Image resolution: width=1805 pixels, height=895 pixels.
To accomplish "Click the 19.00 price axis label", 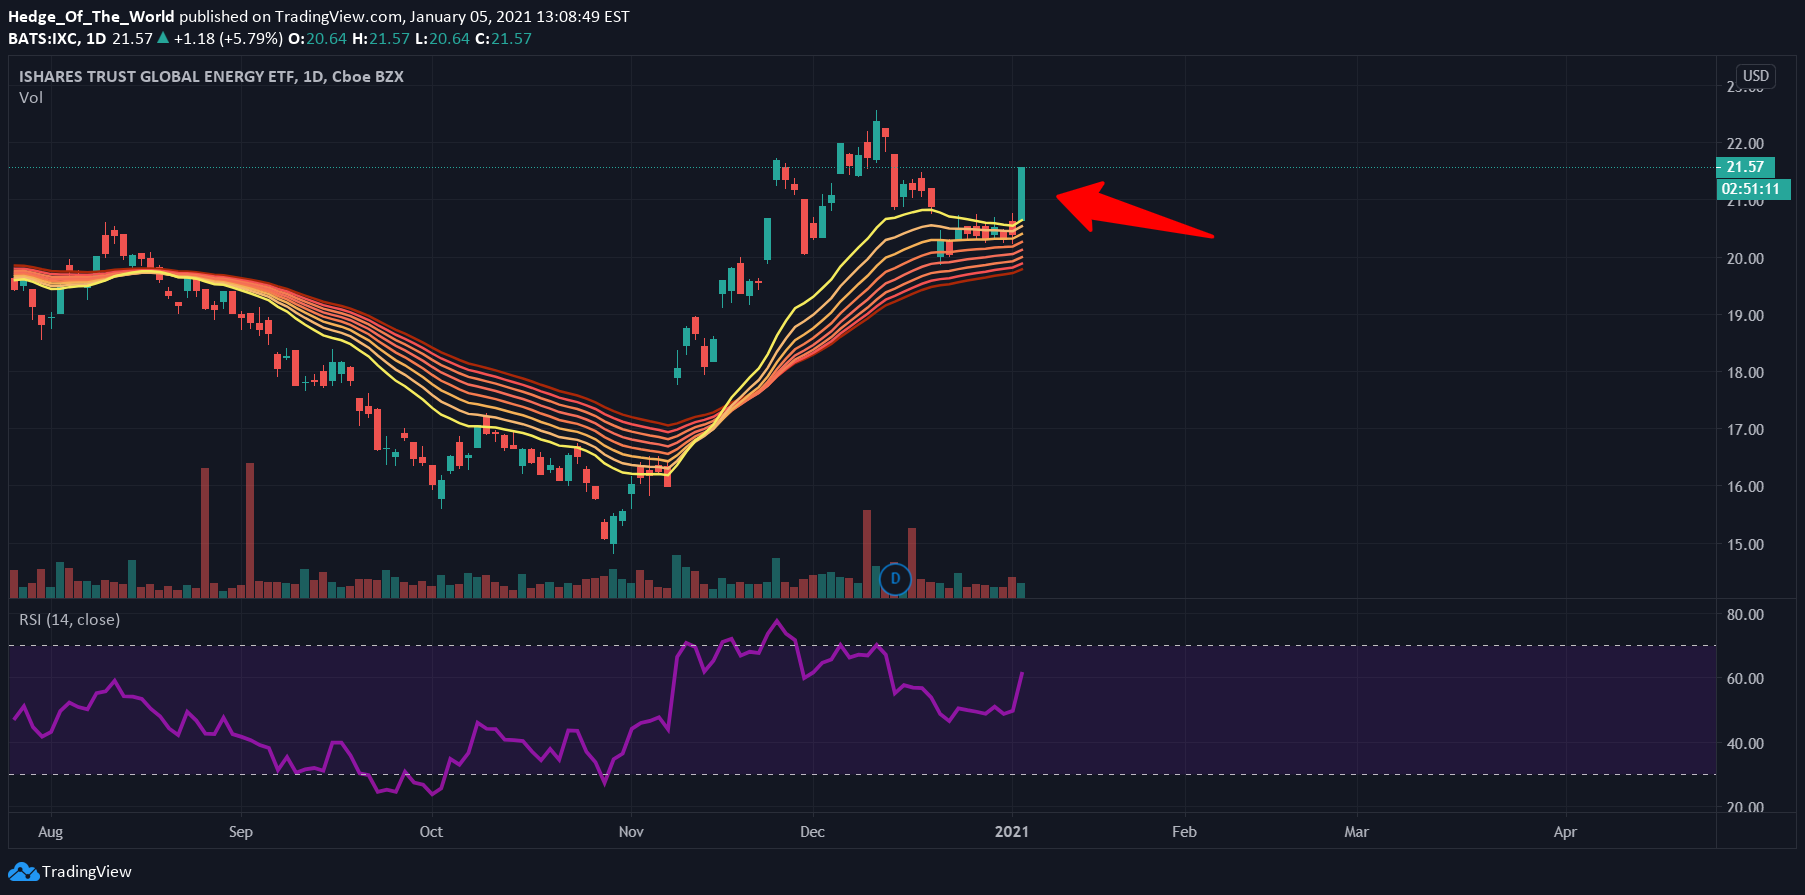I will pyautogui.click(x=1745, y=316).
